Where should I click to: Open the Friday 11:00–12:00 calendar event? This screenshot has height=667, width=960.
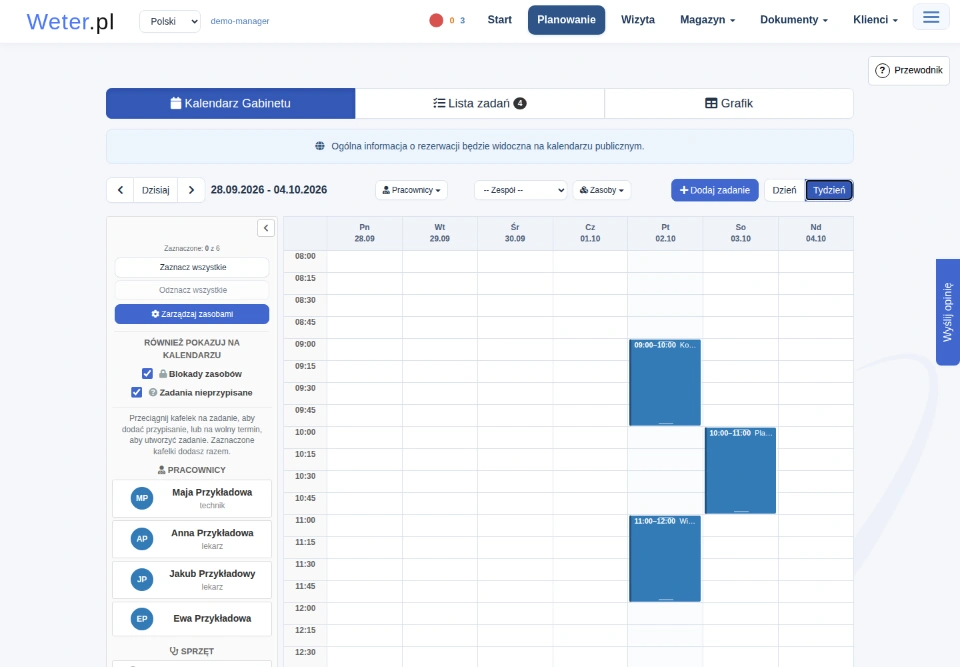point(665,559)
